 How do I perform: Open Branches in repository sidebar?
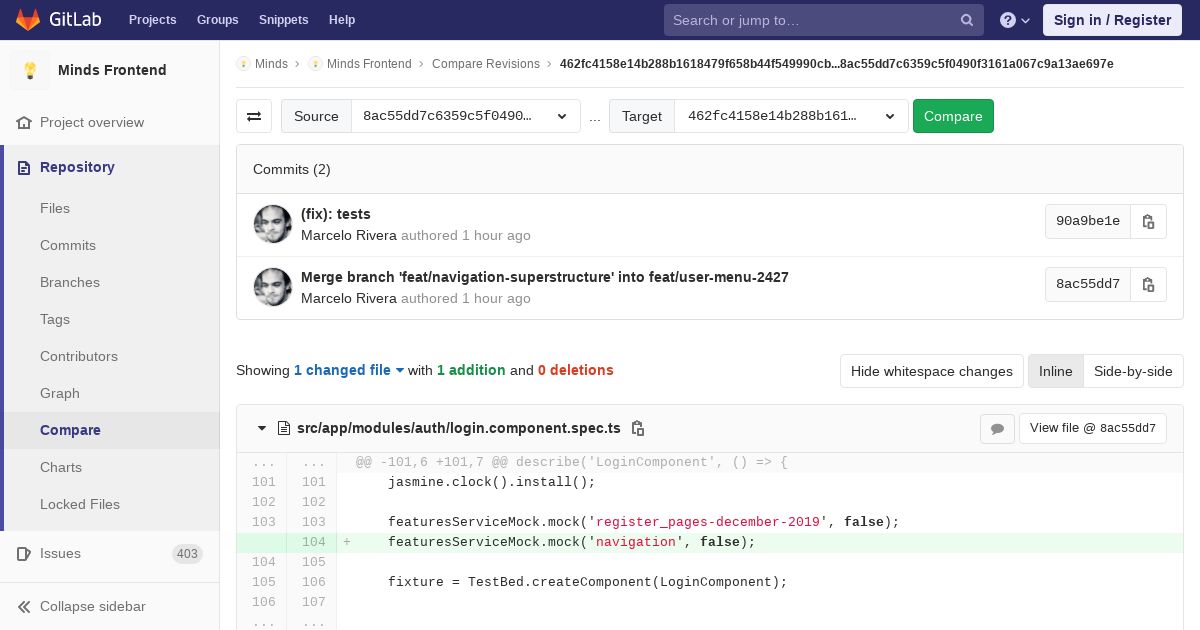[70, 282]
